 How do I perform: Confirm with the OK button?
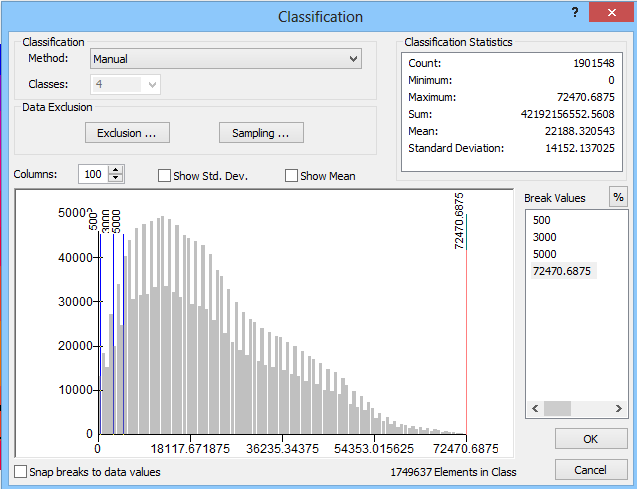pyautogui.click(x=590, y=439)
